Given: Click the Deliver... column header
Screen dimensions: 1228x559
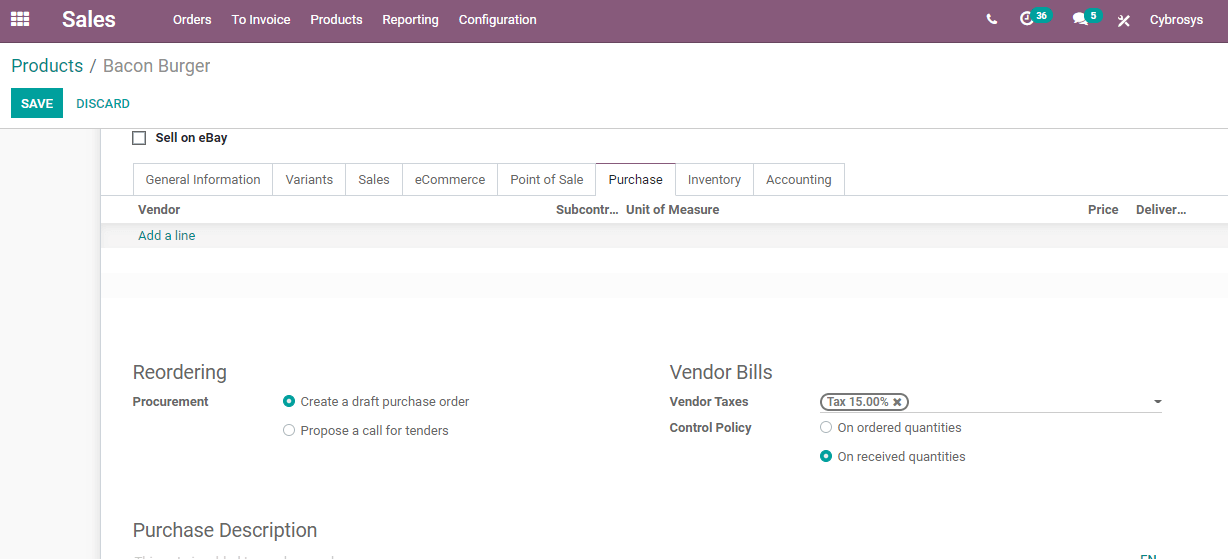Looking at the screenshot, I should coord(1161,210).
